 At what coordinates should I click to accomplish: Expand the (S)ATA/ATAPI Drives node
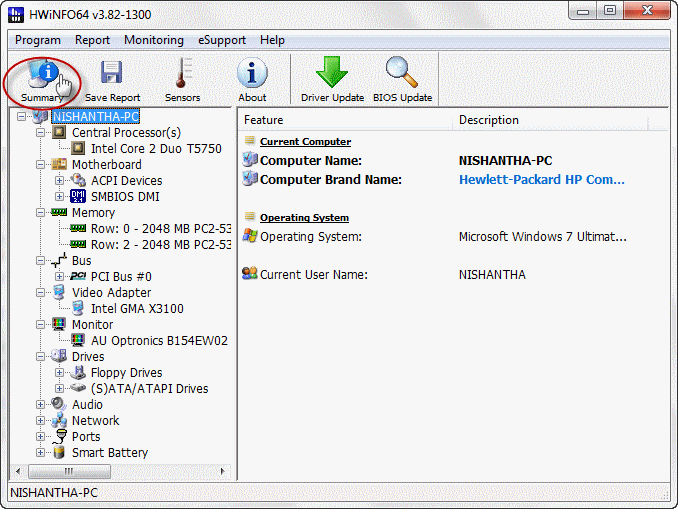click(x=59, y=388)
